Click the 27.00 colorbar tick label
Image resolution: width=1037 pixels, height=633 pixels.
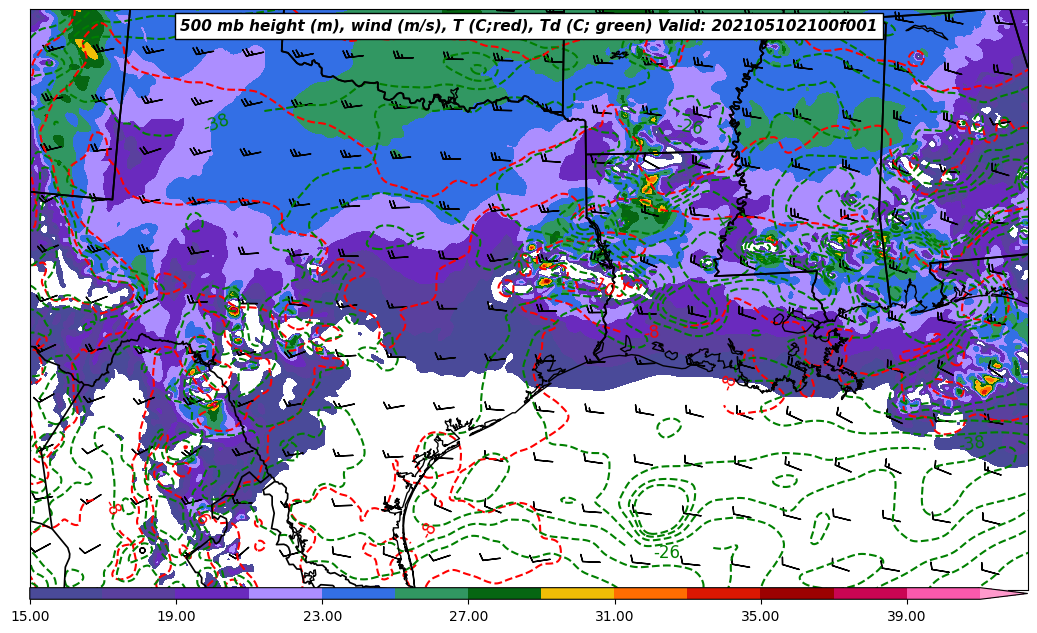click(468, 616)
